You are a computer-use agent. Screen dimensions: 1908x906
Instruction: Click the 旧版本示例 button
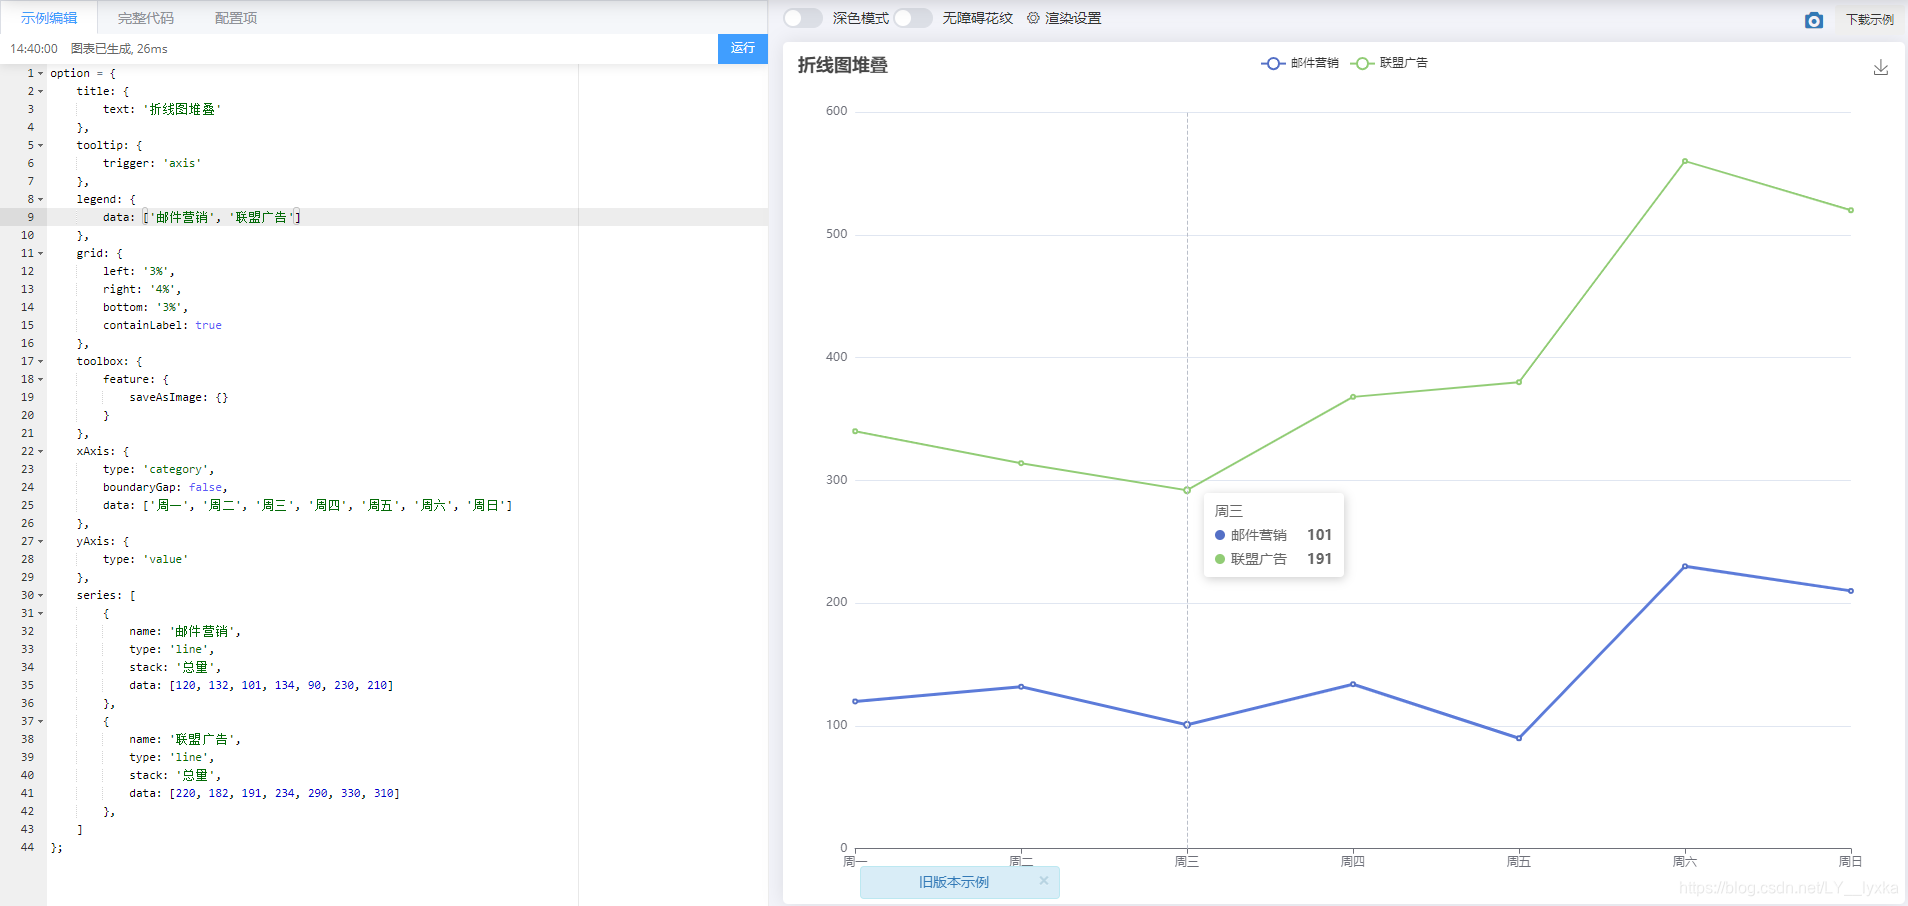(952, 882)
